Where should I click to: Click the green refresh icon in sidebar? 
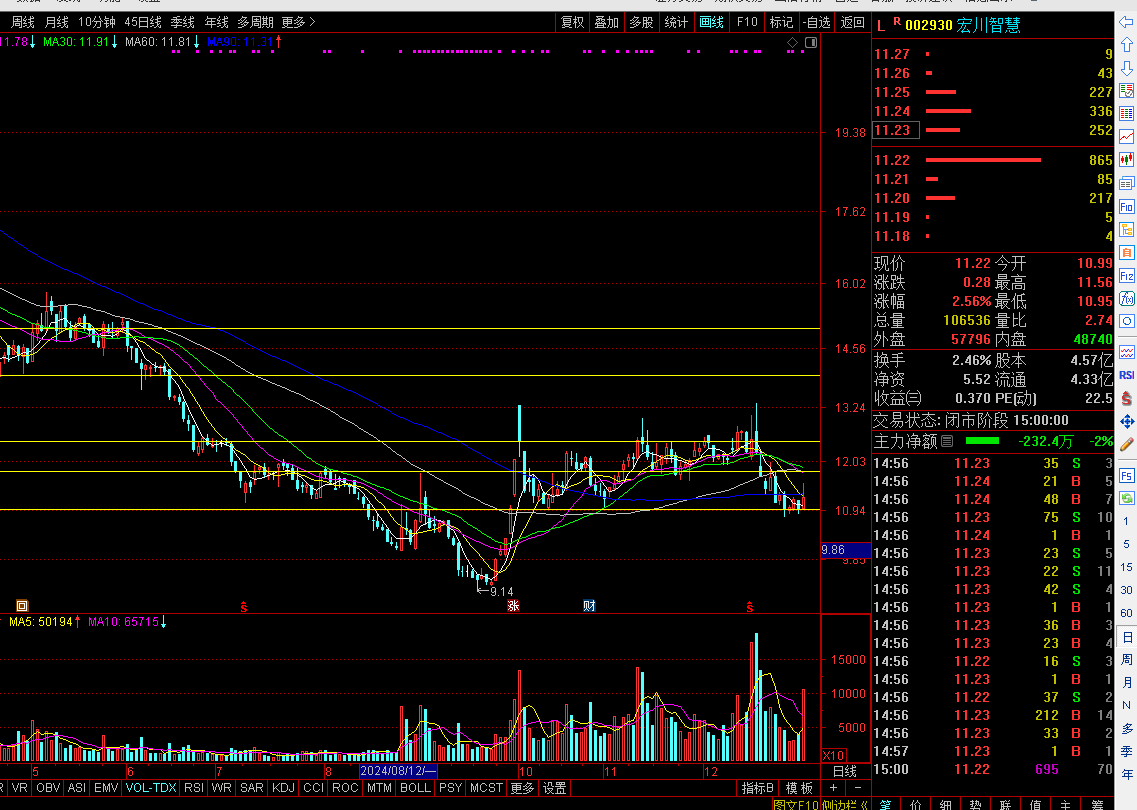1127,498
